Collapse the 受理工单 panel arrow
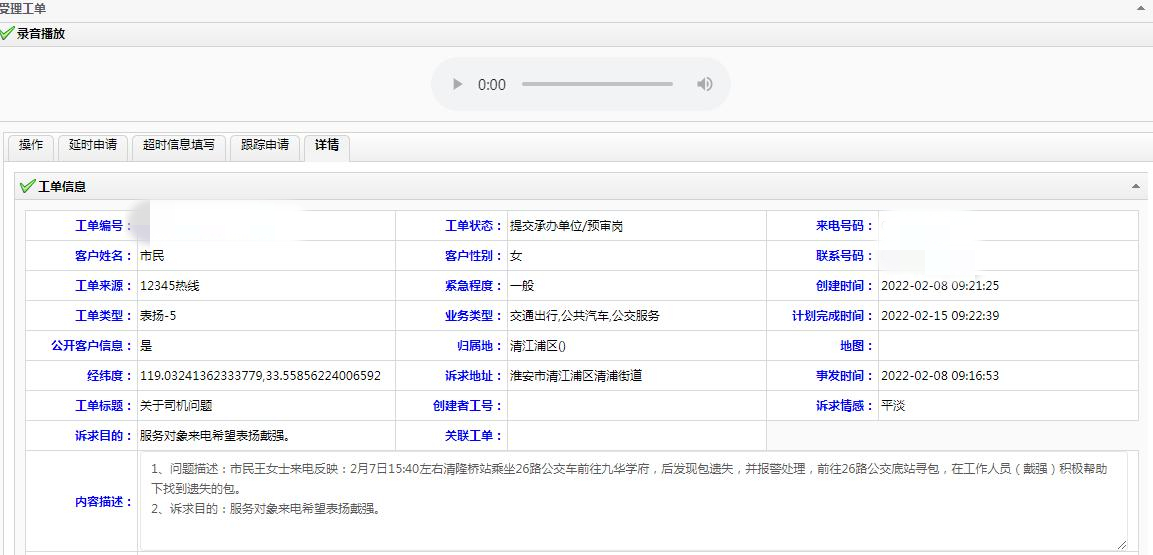This screenshot has width=1153, height=555. pos(1140,7)
